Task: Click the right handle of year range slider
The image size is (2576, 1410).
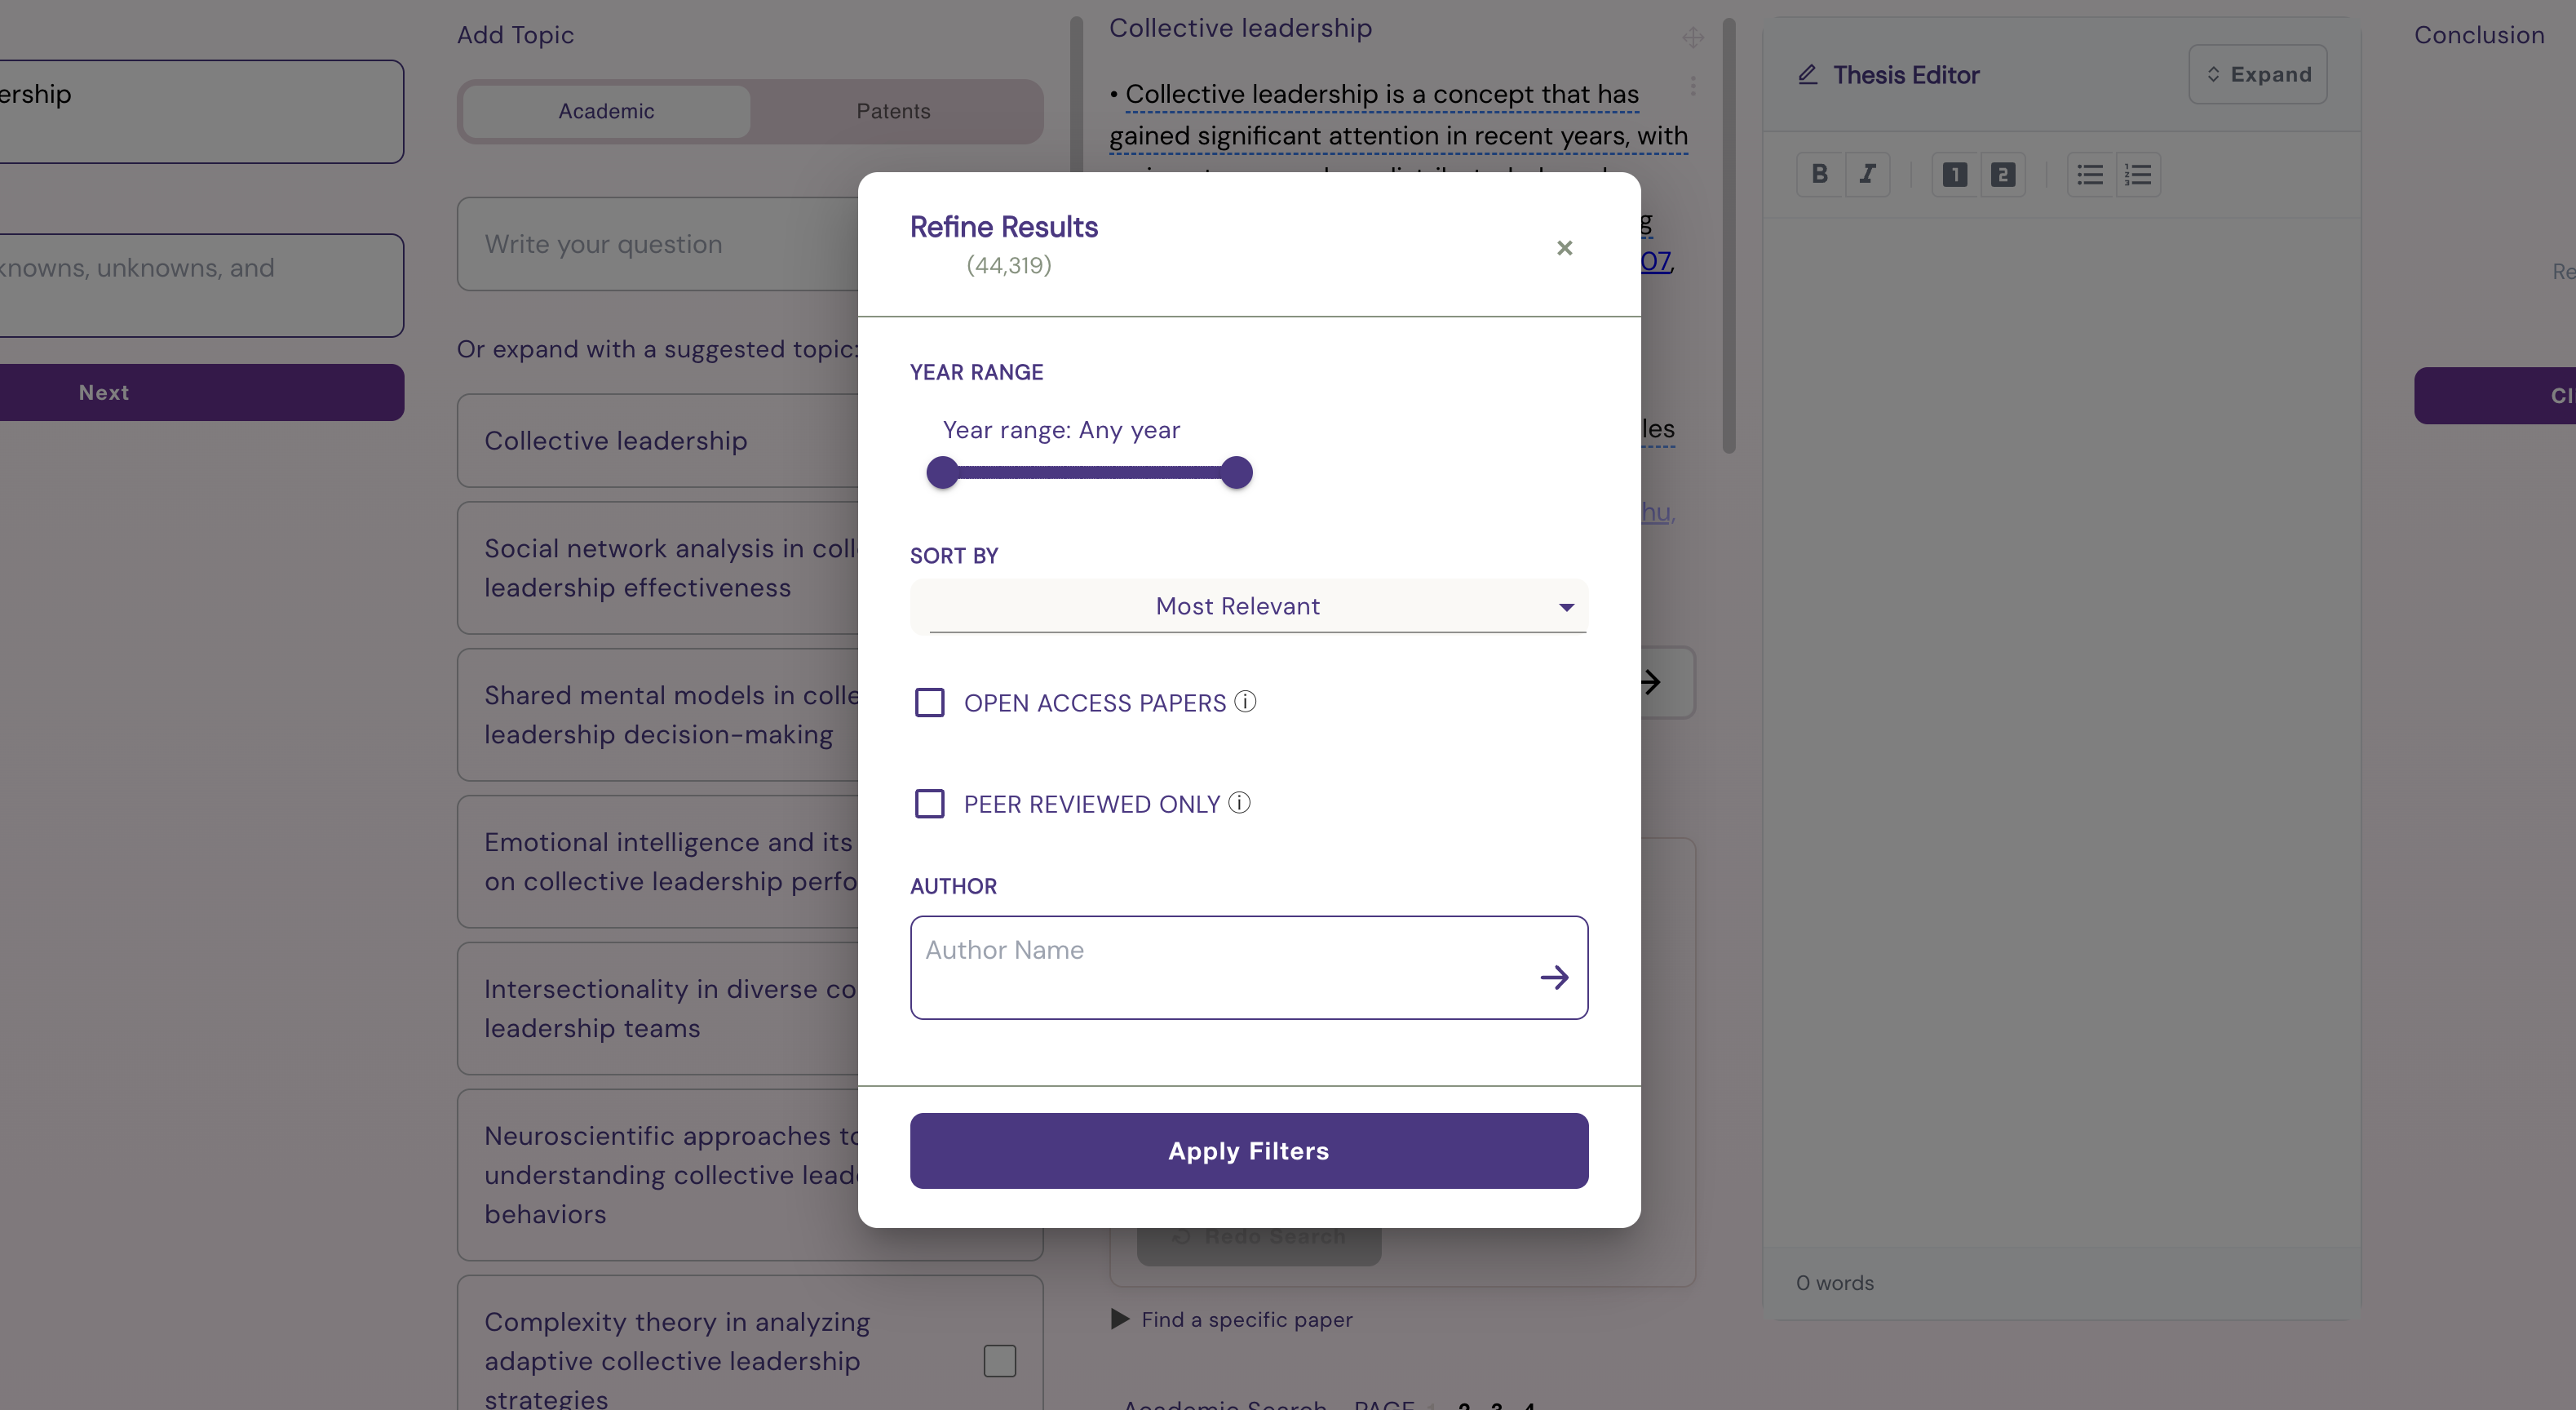Action: pos(1236,472)
